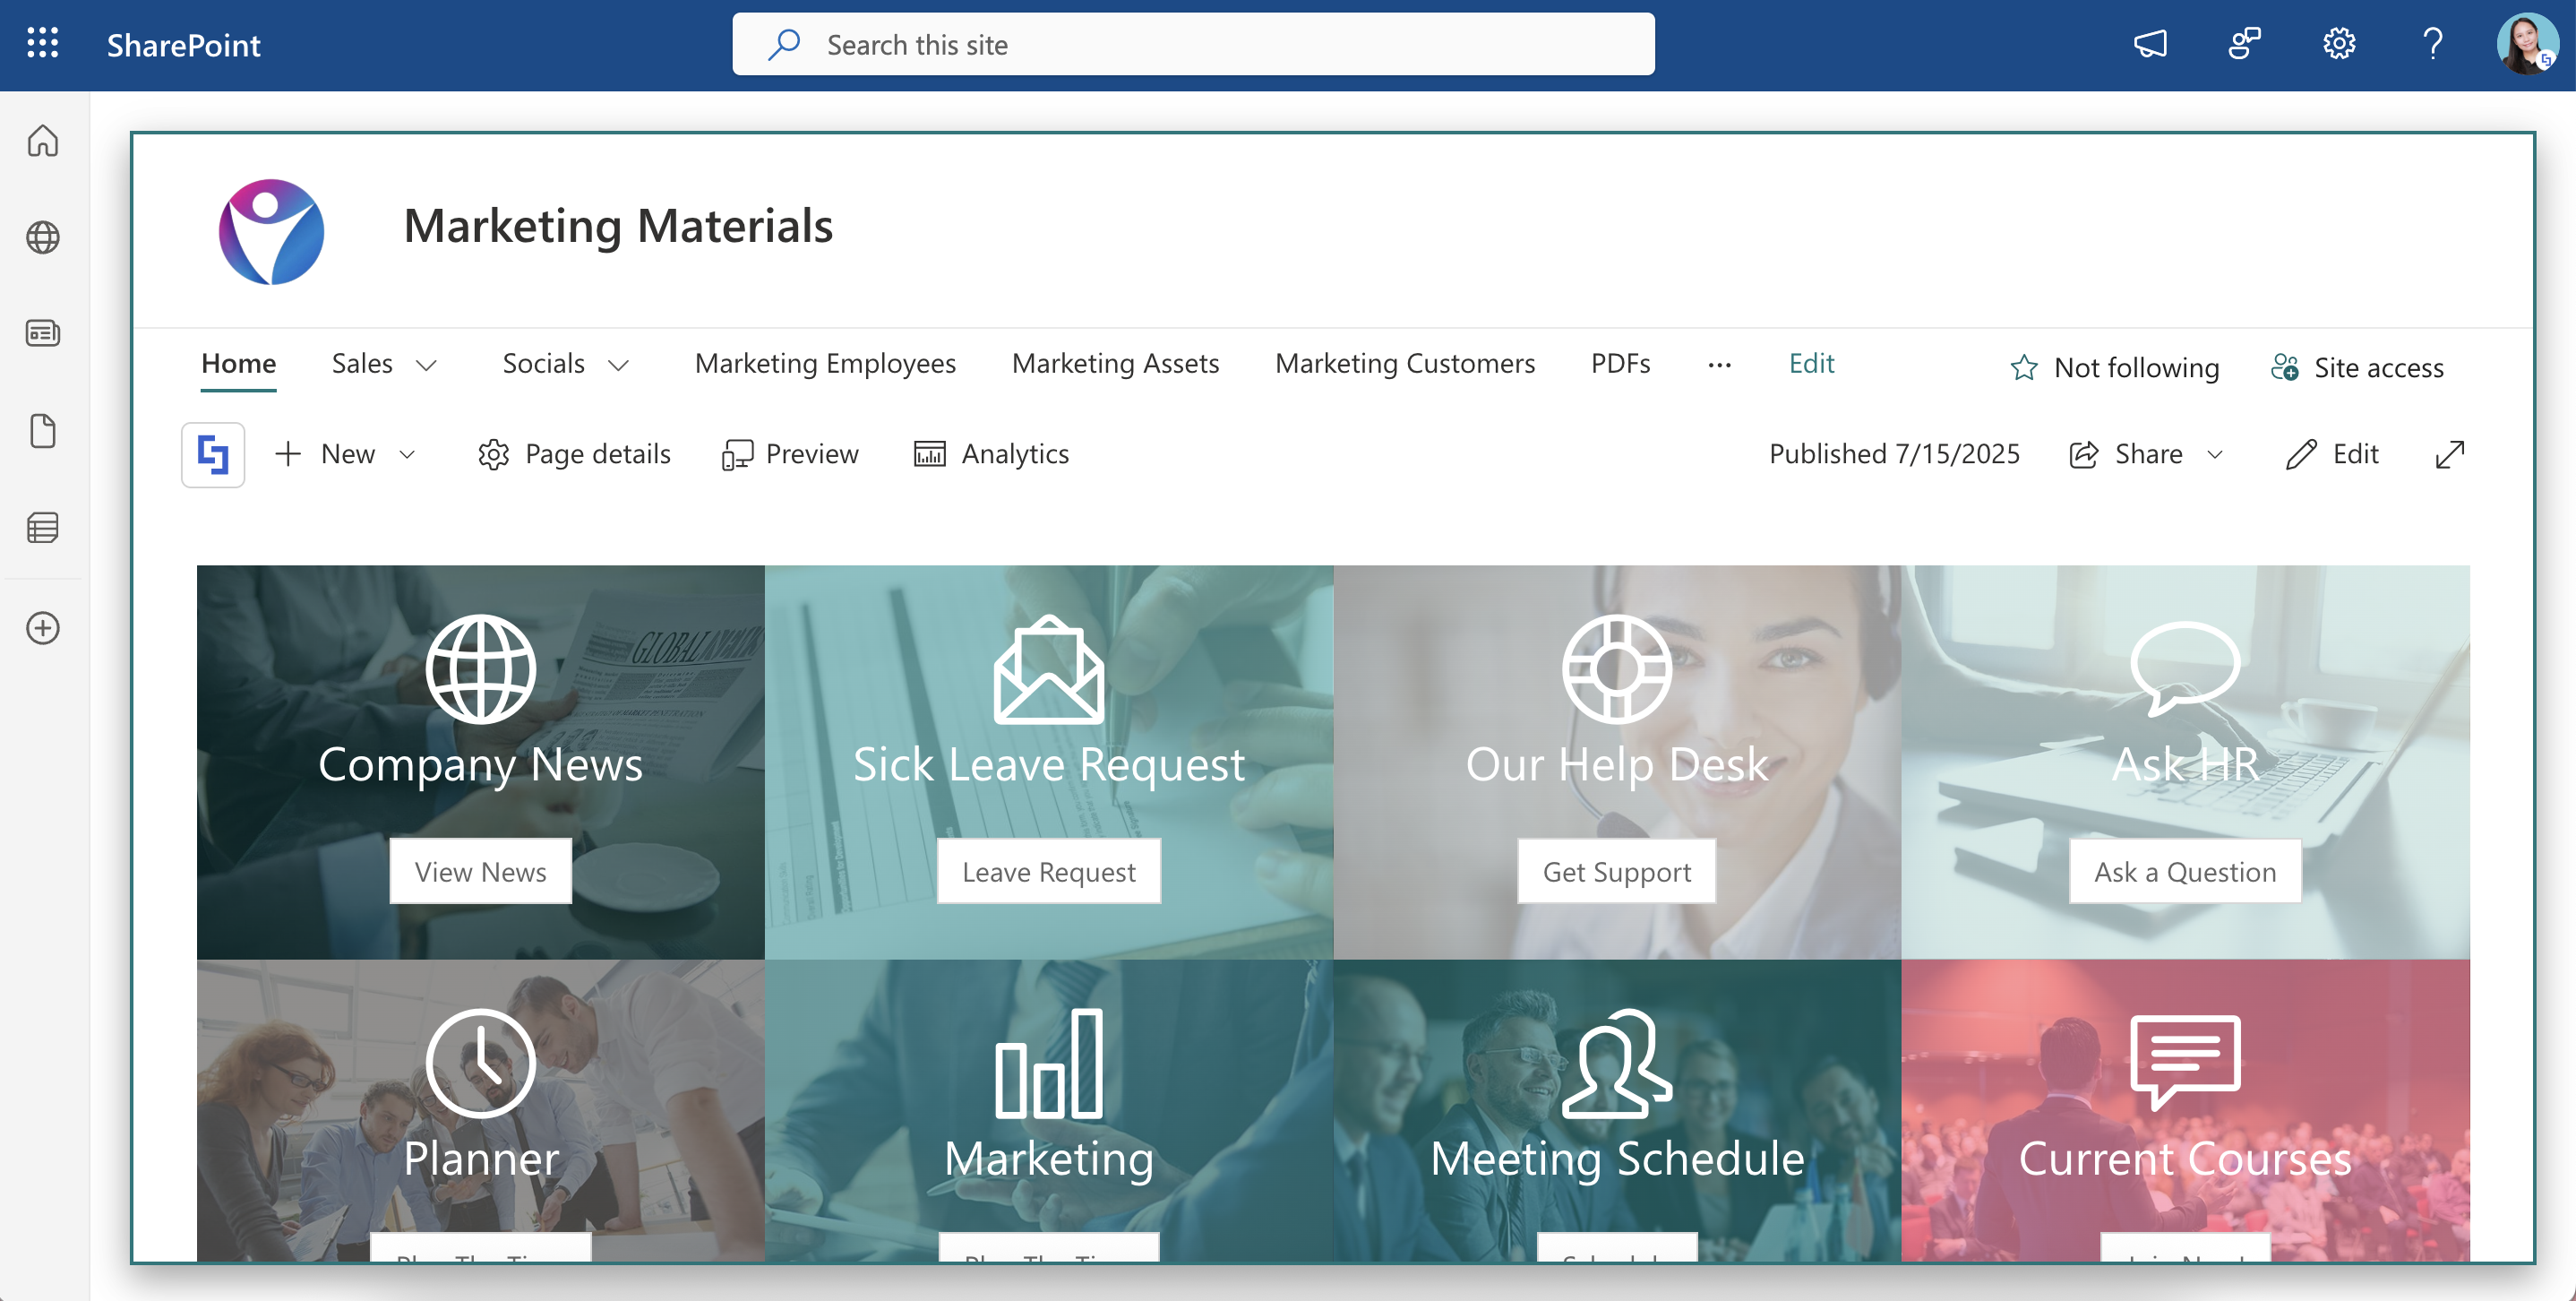Image resolution: width=2576 pixels, height=1301 pixels.
Task: Click the megaphone feedback icon
Action: pos(2150,44)
